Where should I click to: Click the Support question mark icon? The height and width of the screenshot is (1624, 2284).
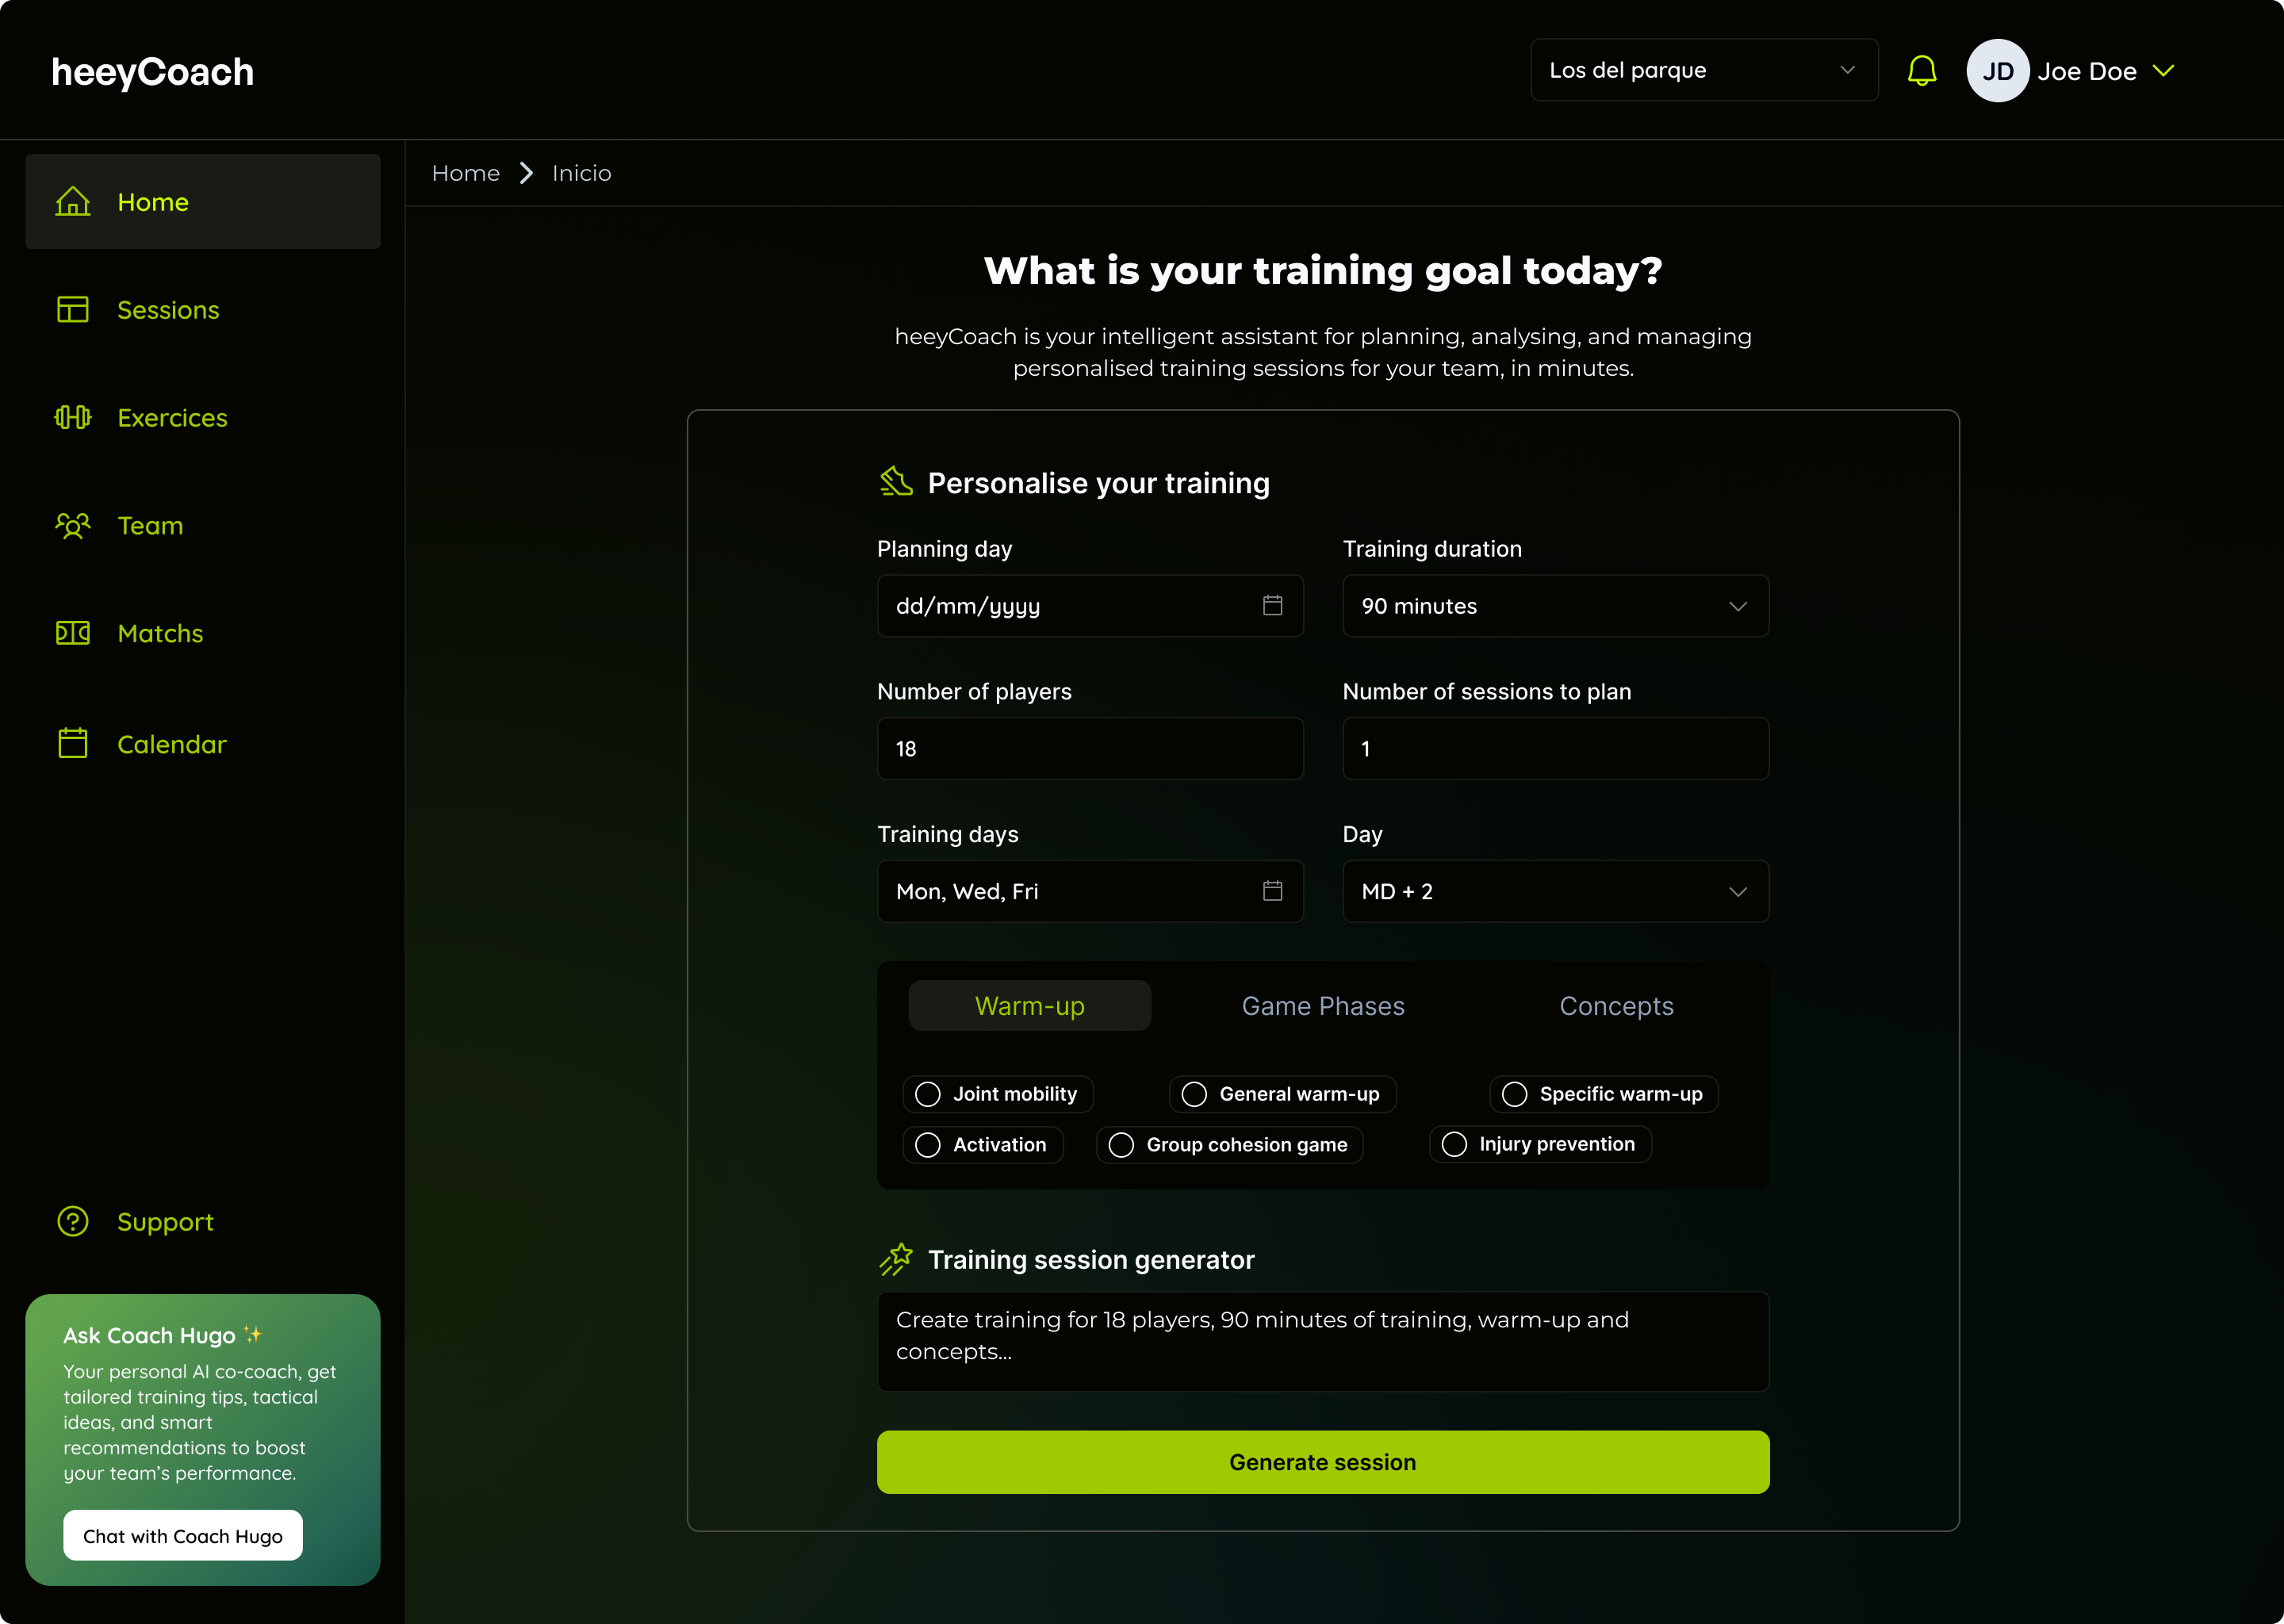[x=73, y=1221]
